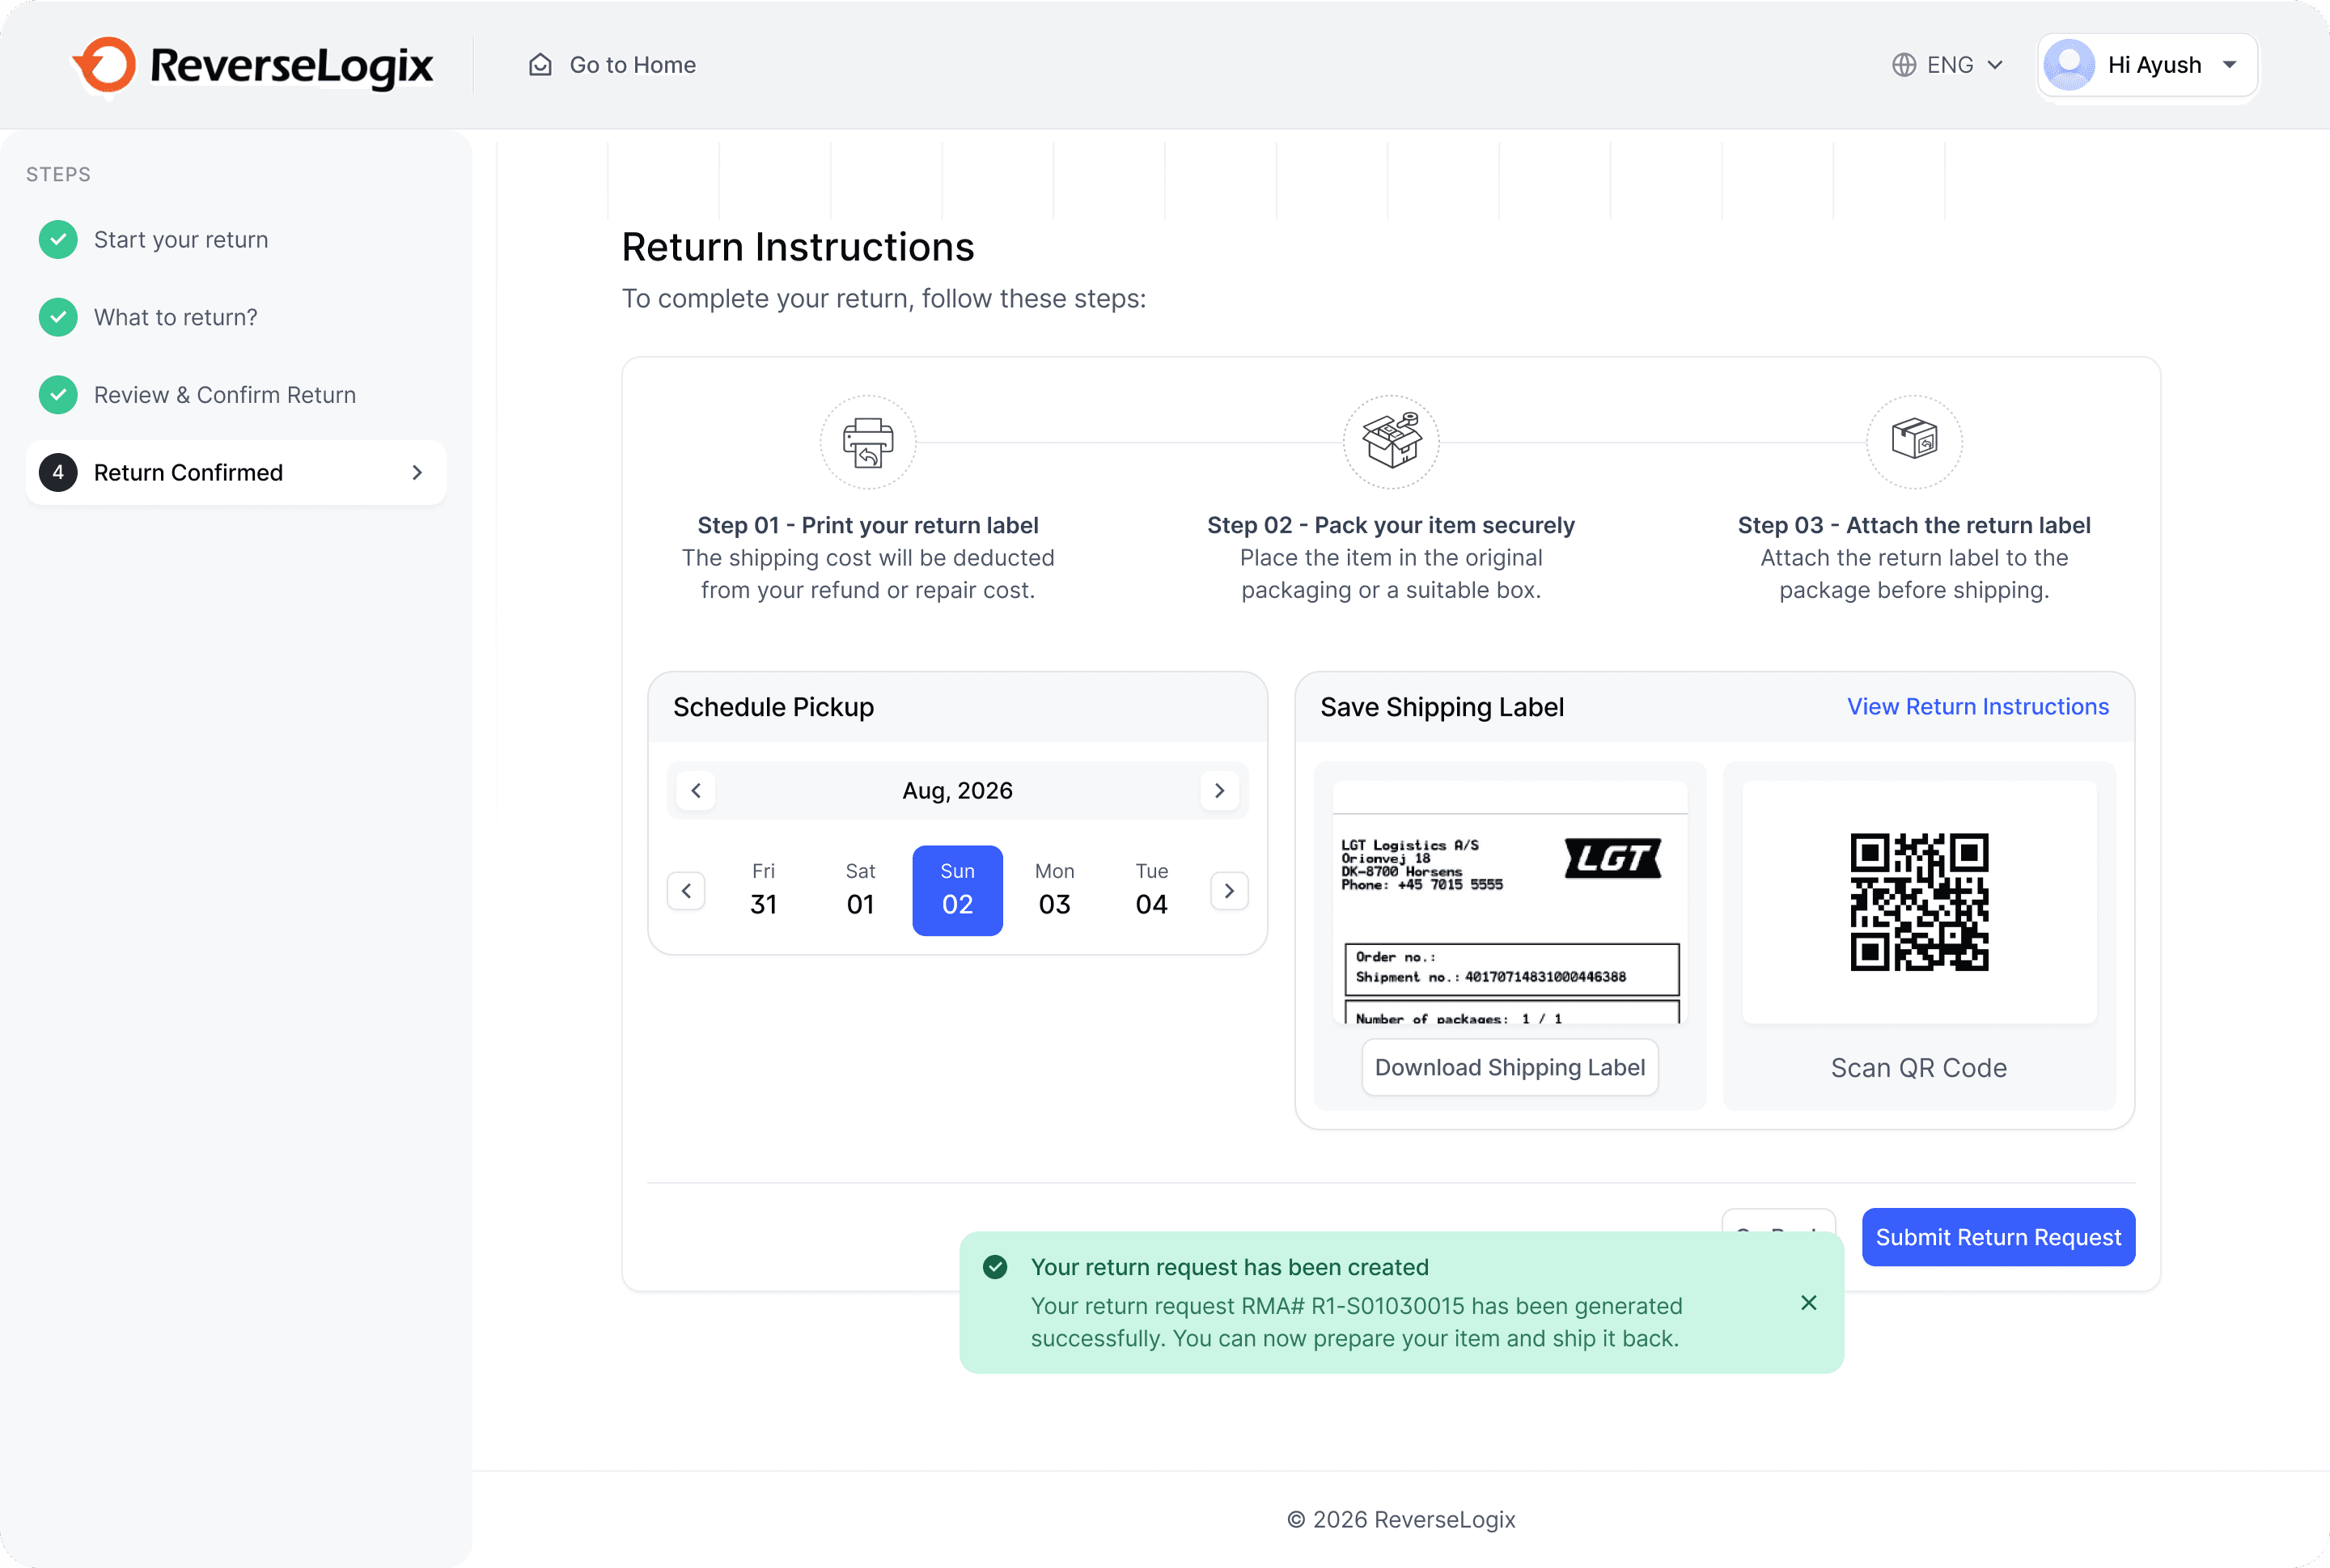Click the green check success icon in toast

coord(995,1267)
